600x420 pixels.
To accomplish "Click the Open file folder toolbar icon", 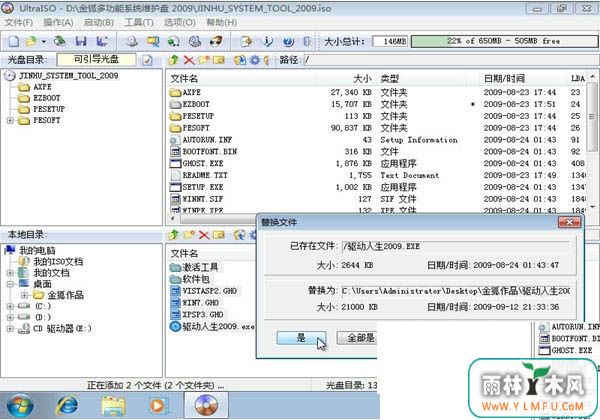I will (31, 41).
